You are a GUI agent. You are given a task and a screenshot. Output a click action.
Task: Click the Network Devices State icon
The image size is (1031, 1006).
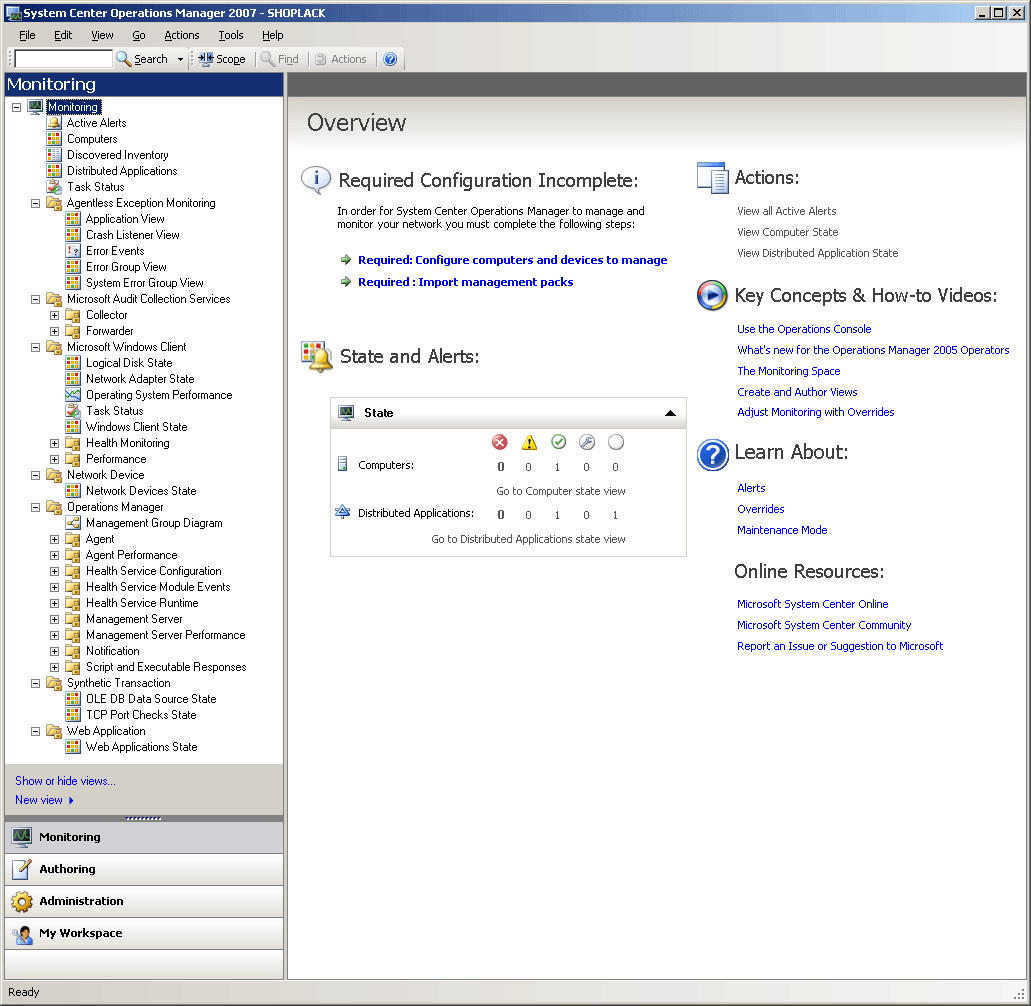coord(73,491)
